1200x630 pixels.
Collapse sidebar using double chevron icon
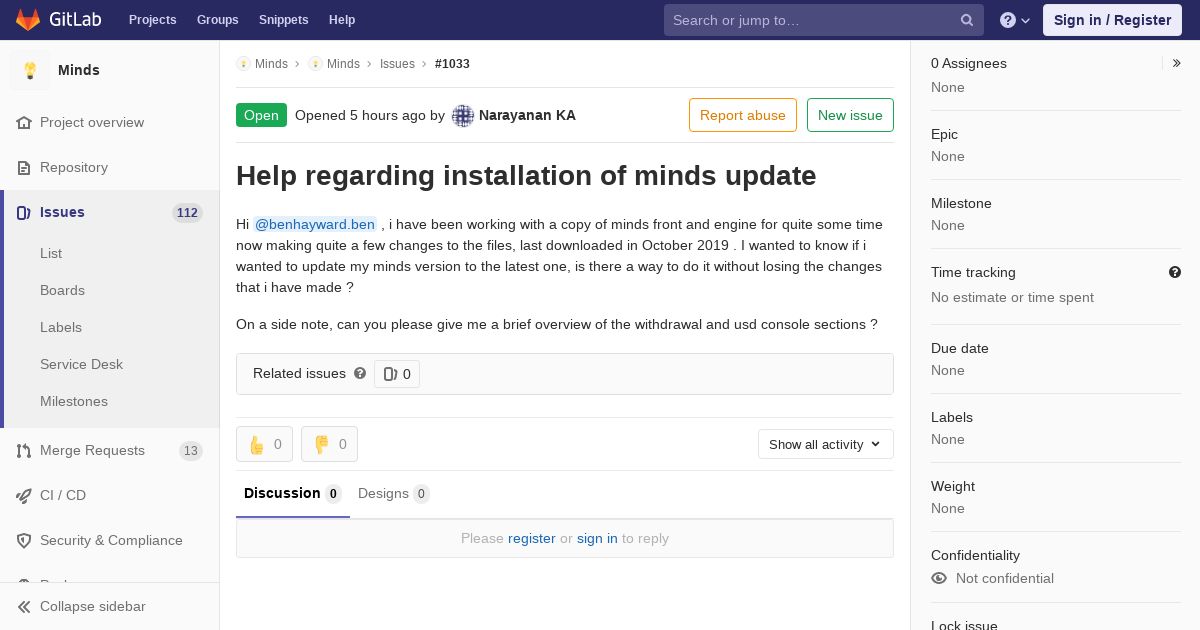tap(24, 606)
